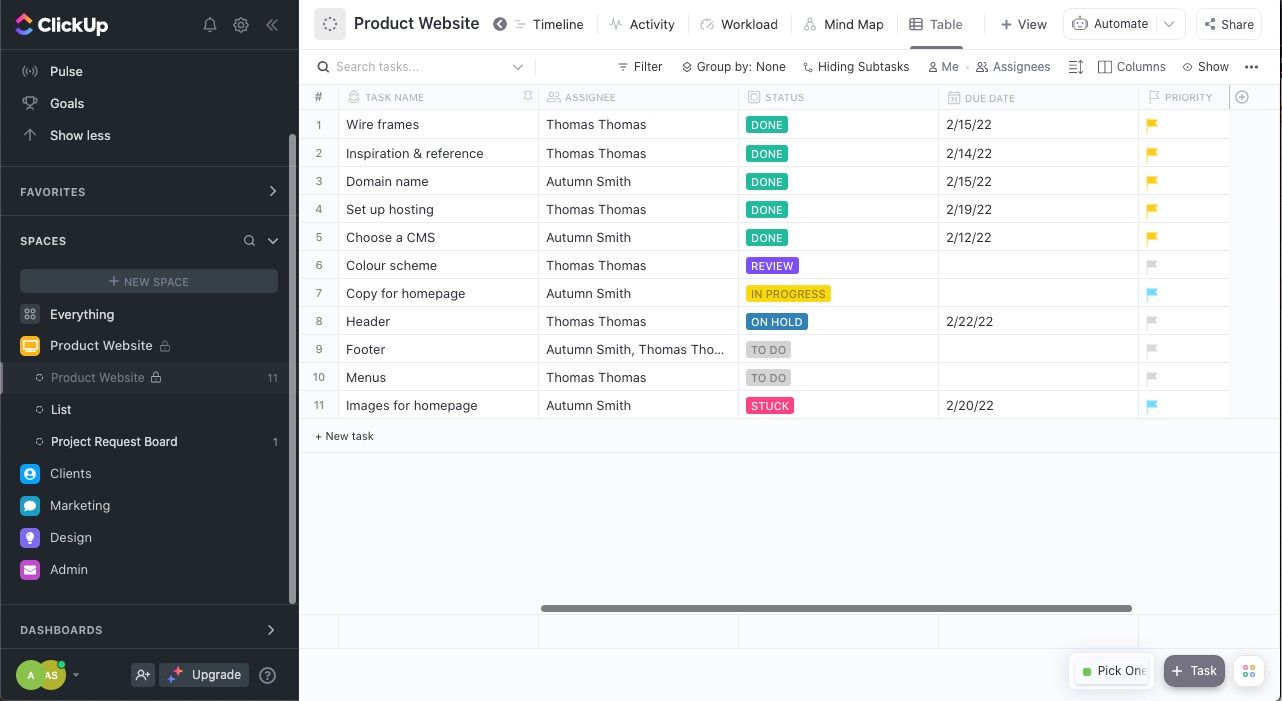Click yellow priority flag for Wire frames

point(1152,125)
